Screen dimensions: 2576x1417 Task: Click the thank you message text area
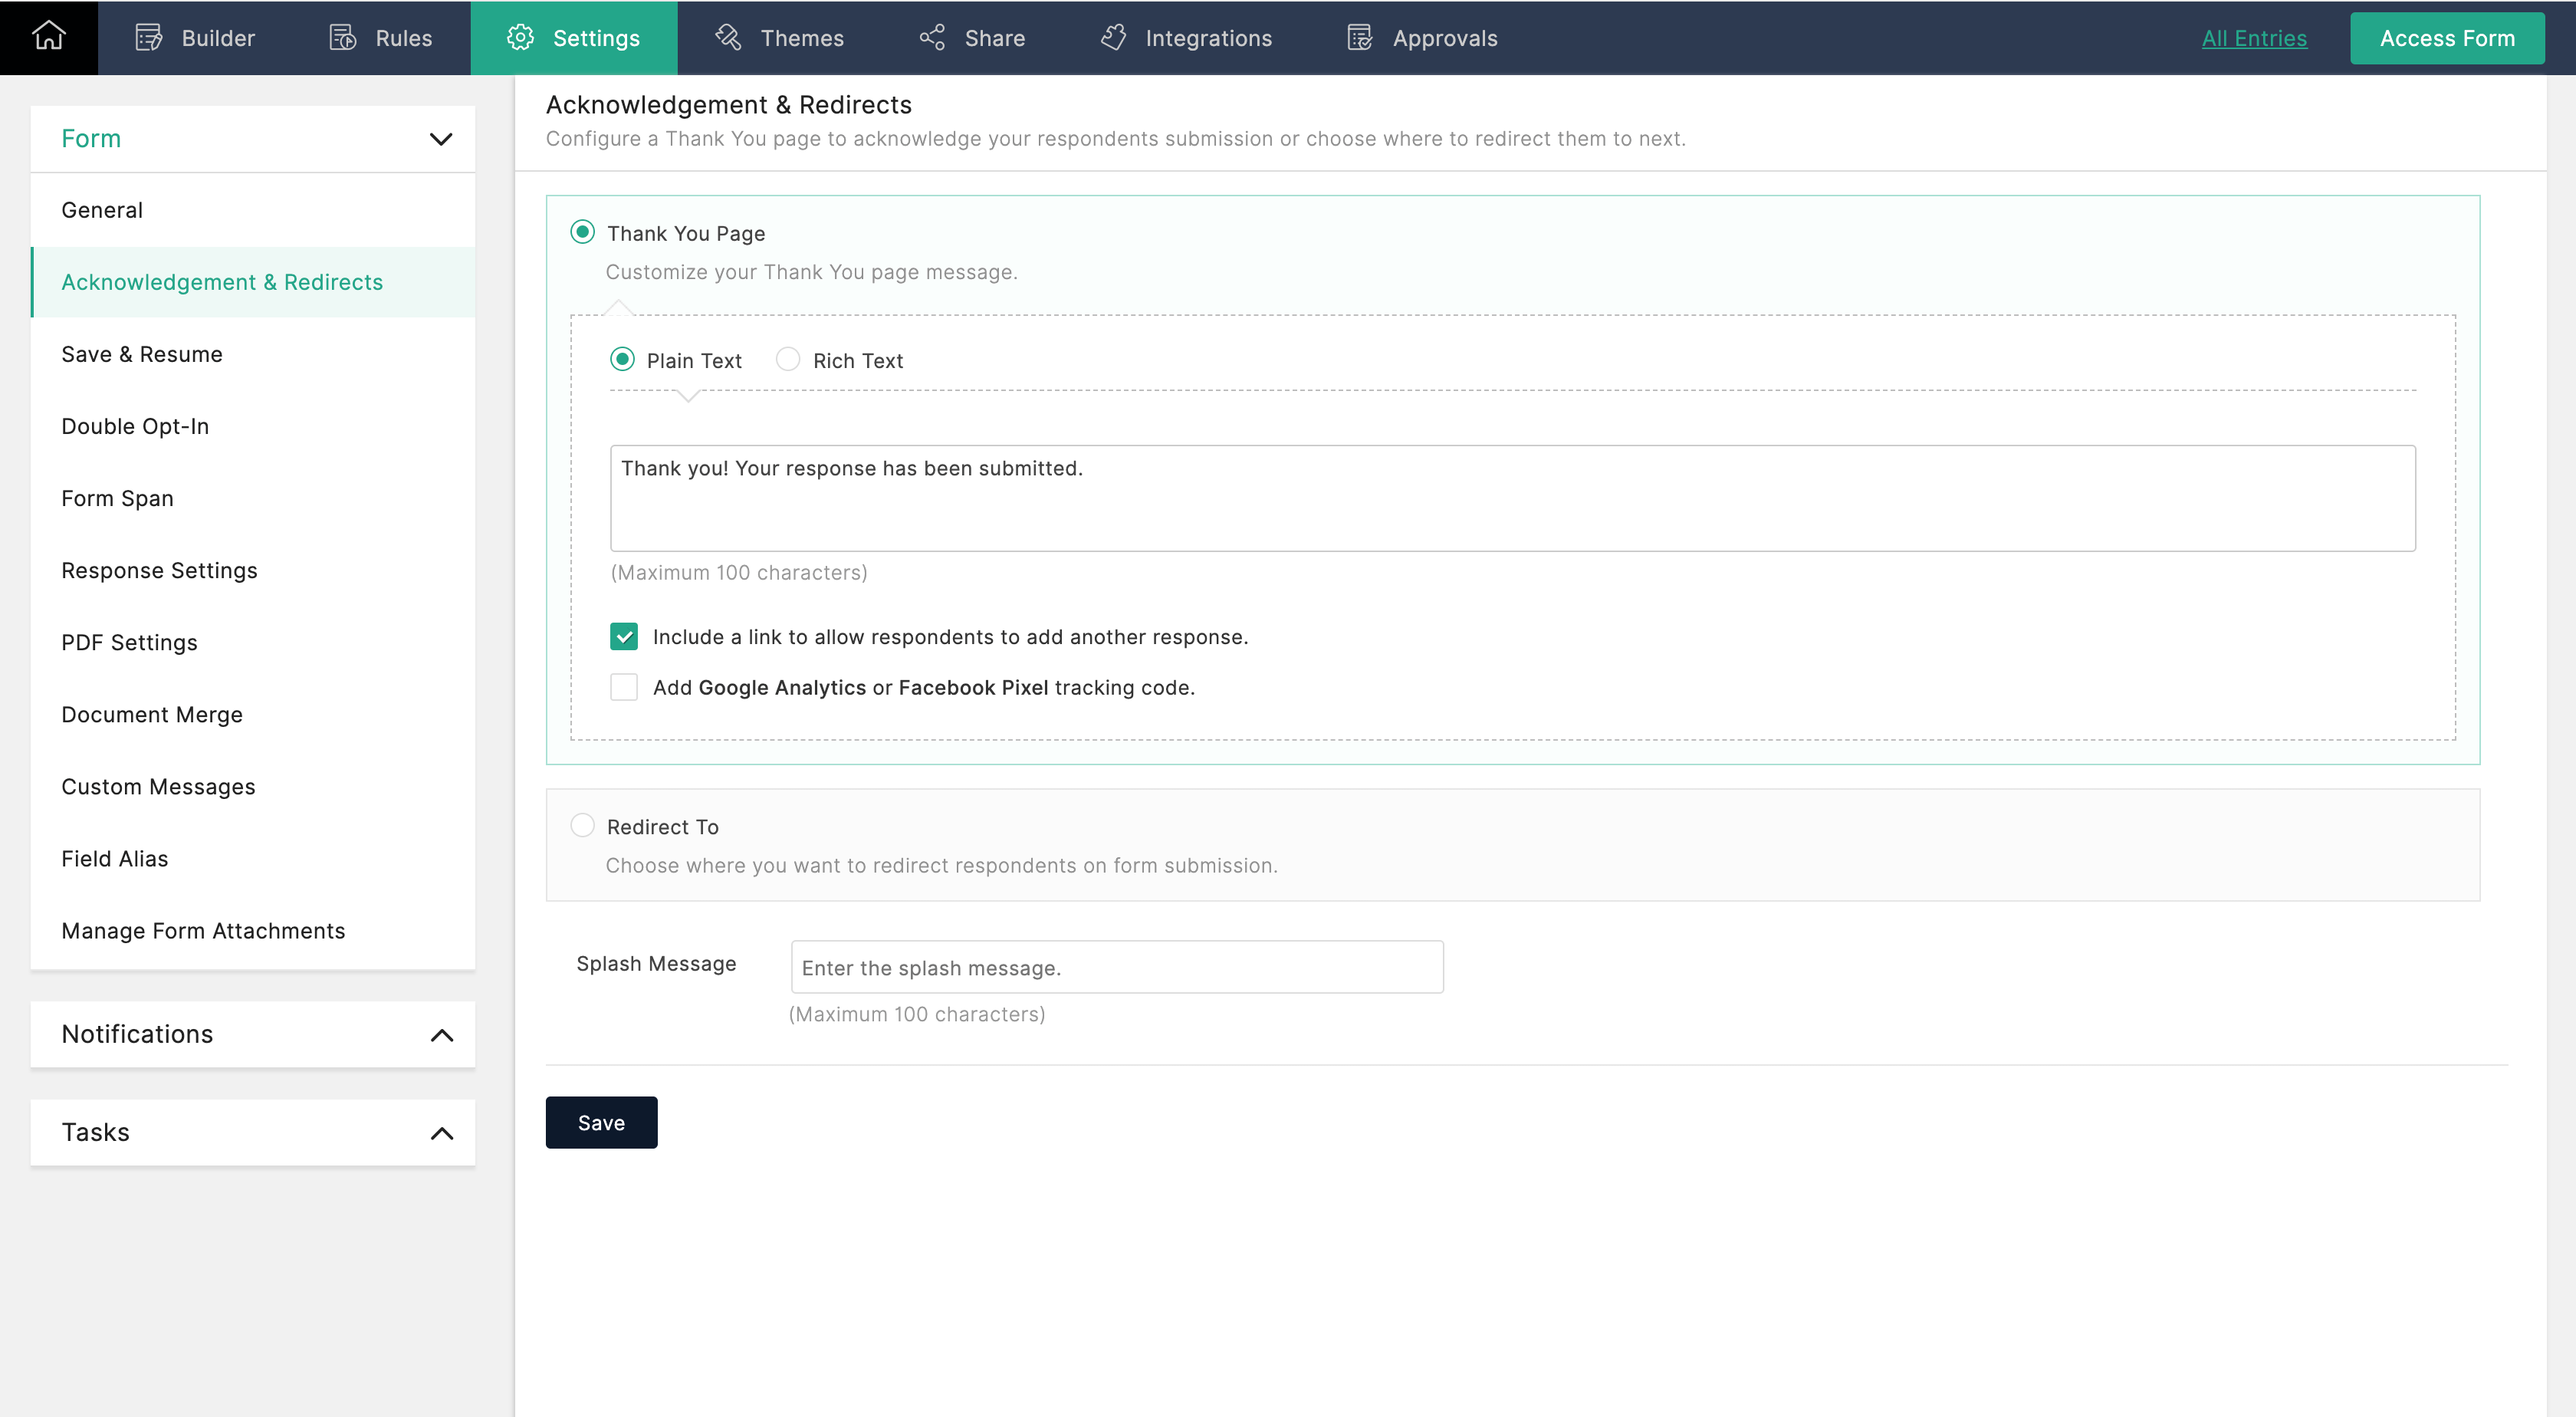pyautogui.click(x=1512, y=498)
